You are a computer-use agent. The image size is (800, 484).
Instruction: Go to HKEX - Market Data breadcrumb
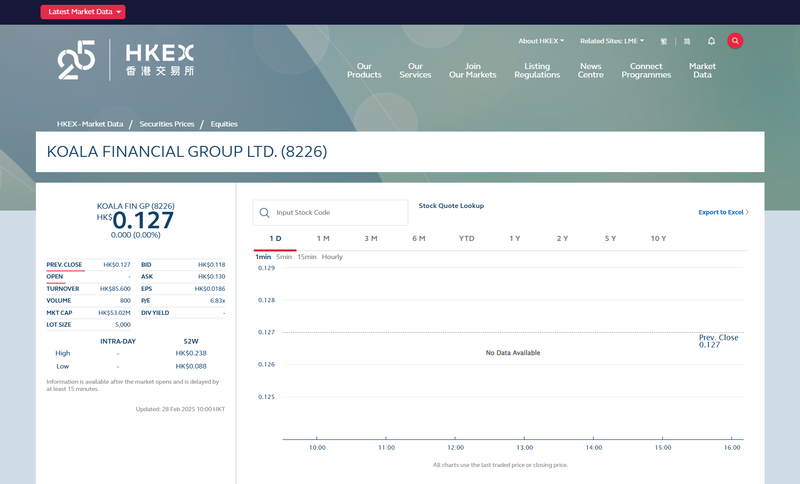tap(90, 124)
